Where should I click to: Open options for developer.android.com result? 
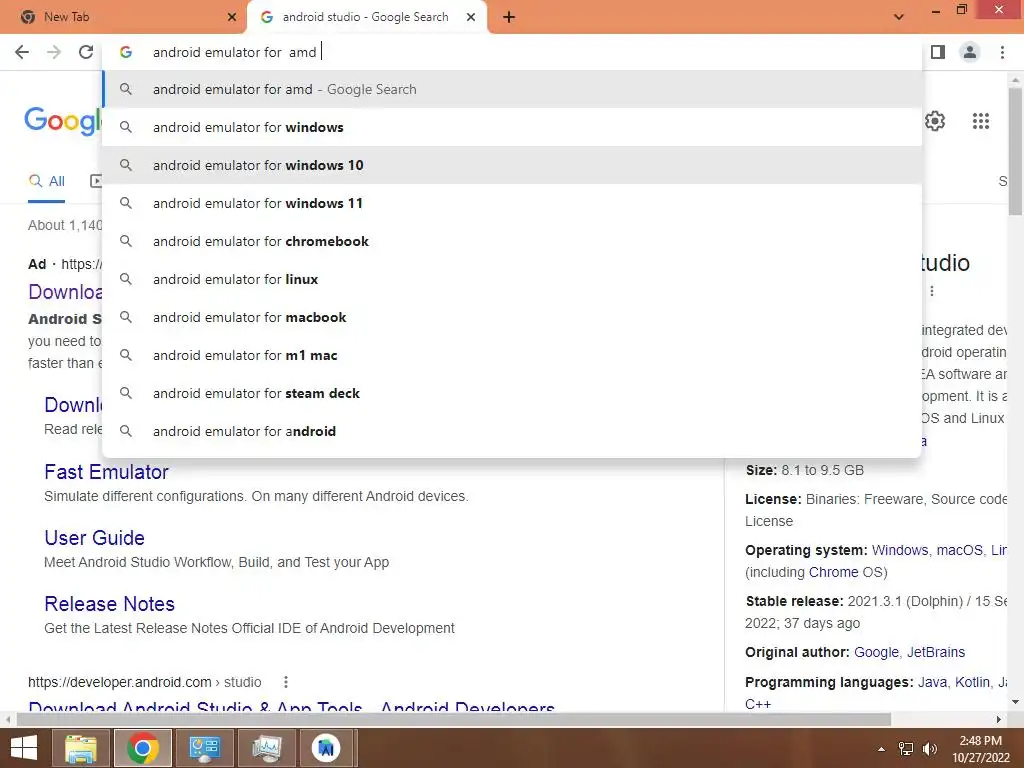(285, 682)
